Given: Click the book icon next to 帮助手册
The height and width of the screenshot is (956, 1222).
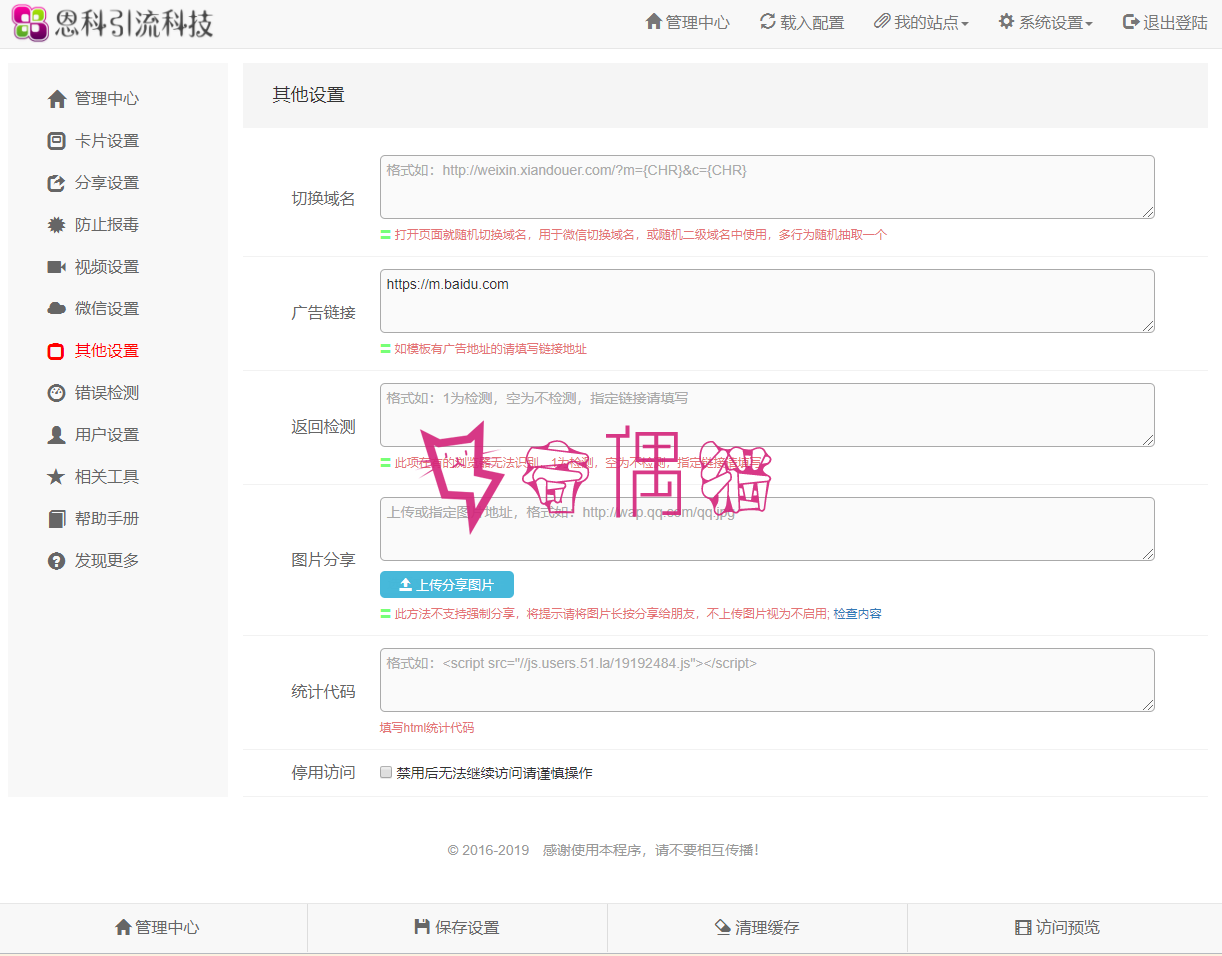Looking at the screenshot, I should point(57,519).
